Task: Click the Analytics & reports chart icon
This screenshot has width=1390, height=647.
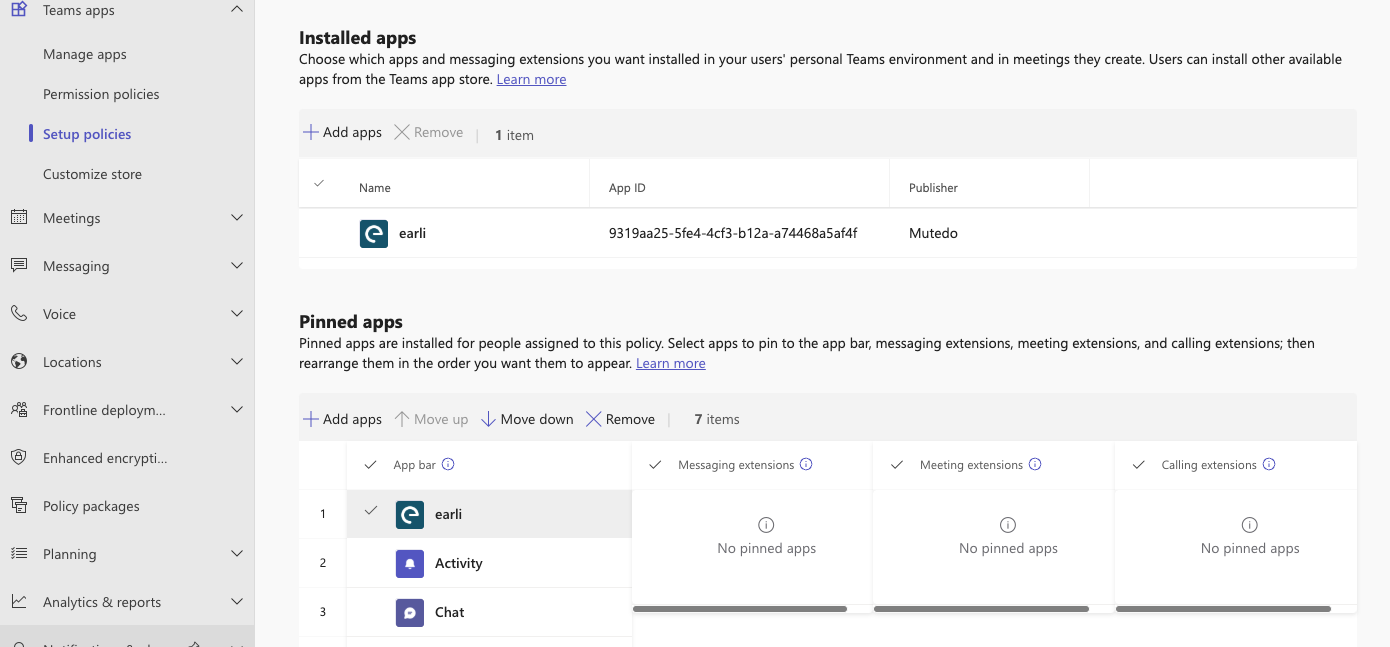Action: point(19,602)
